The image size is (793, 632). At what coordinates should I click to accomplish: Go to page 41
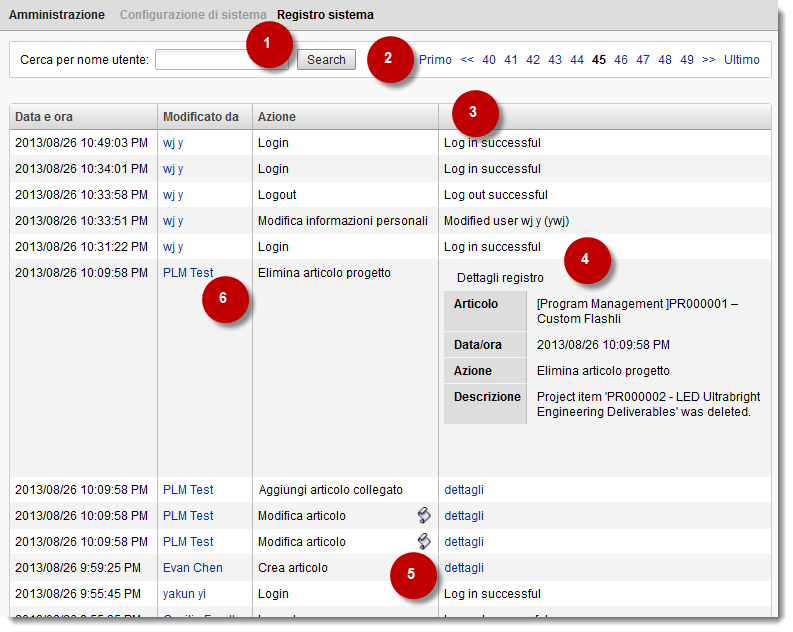pyautogui.click(x=511, y=60)
